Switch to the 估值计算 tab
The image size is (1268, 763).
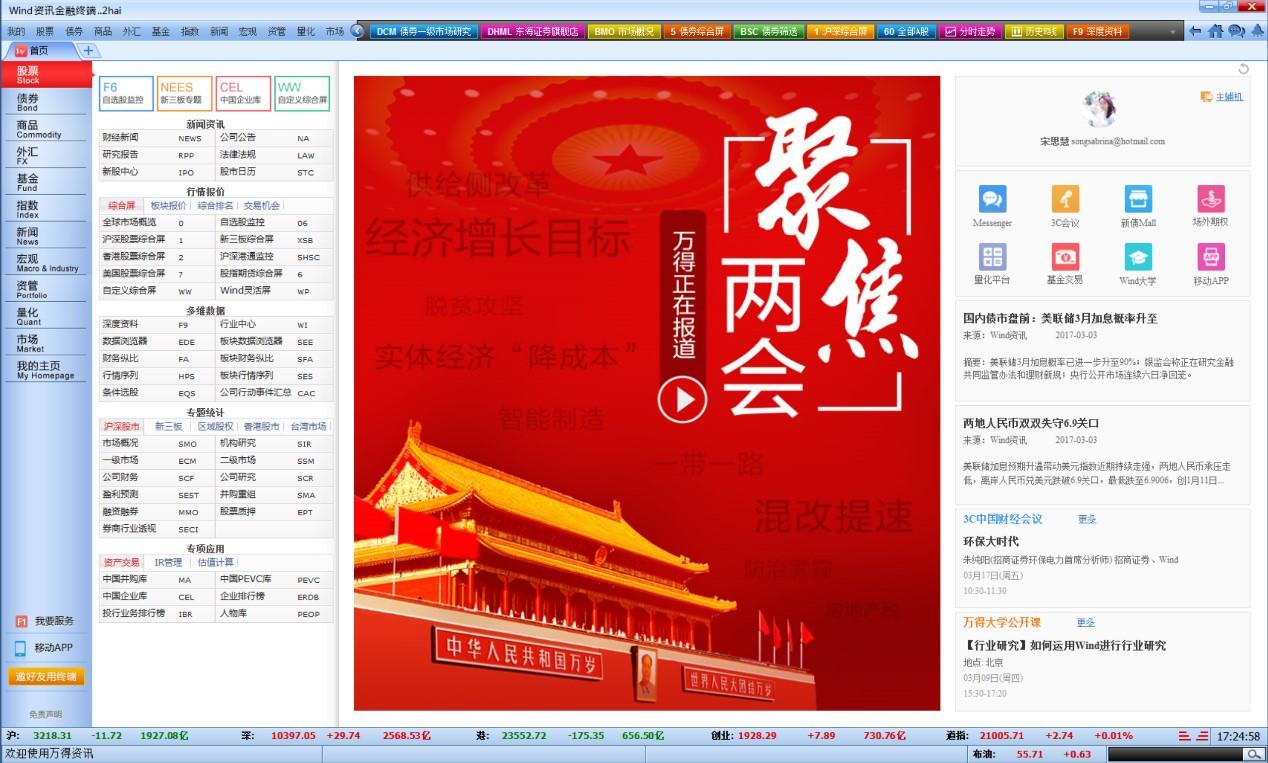215,562
